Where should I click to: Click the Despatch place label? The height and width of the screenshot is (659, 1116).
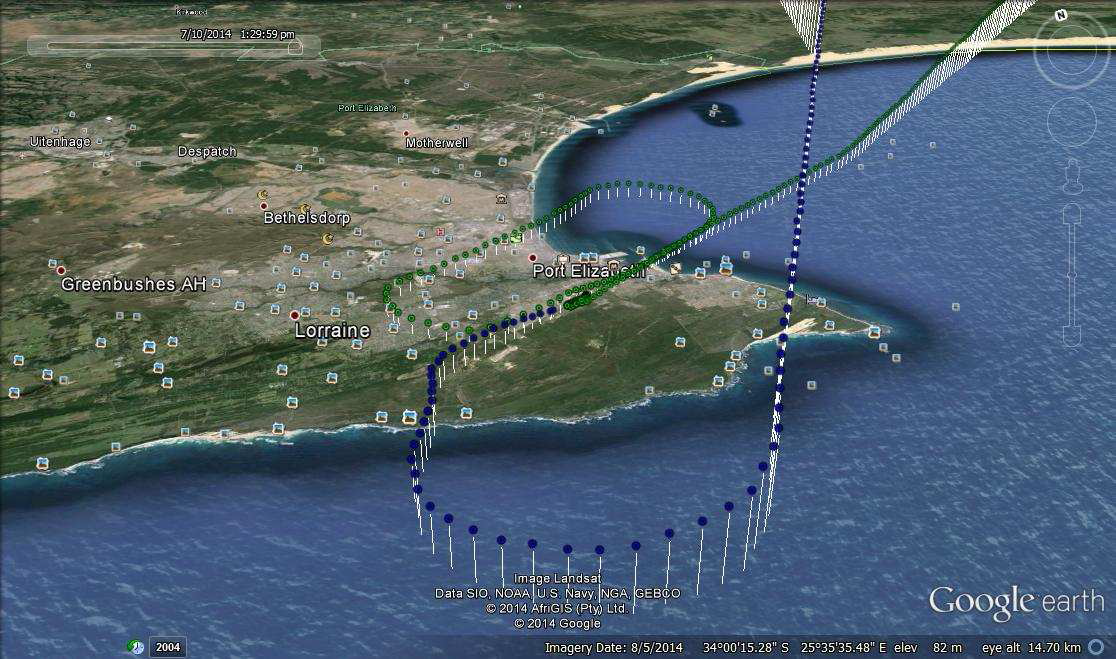(207, 151)
